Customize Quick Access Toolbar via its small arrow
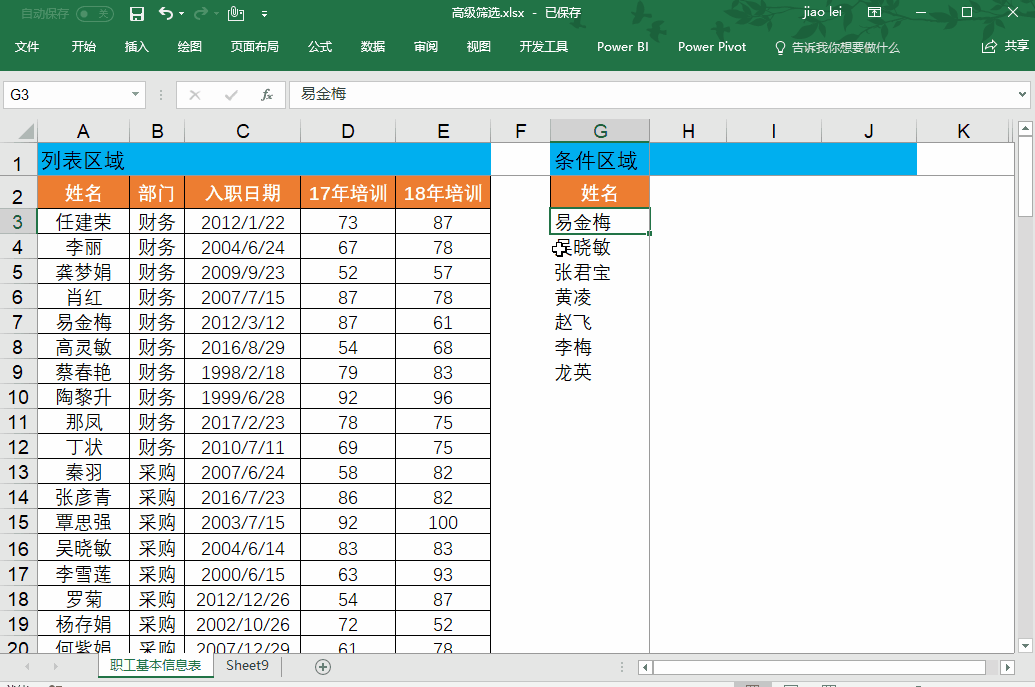 265,12
